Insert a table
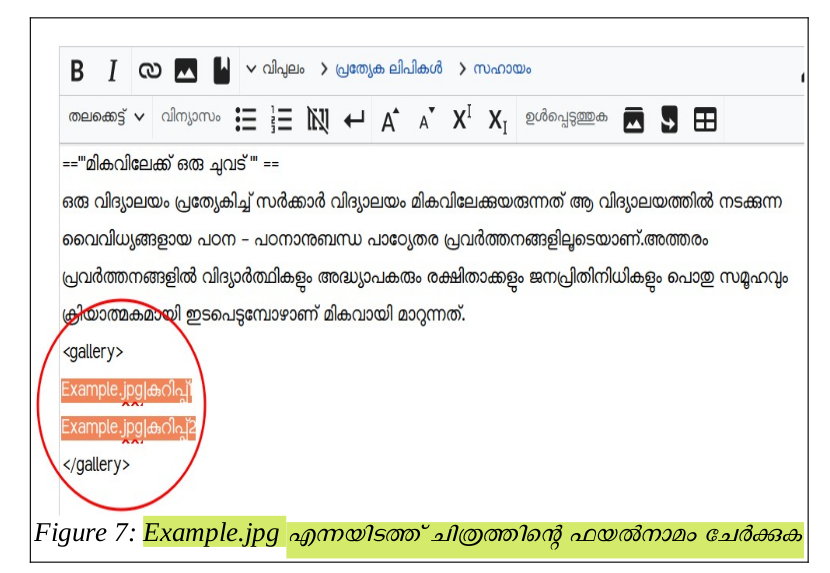The height and width of the screenshot is (573, 830). coord(705,120)
